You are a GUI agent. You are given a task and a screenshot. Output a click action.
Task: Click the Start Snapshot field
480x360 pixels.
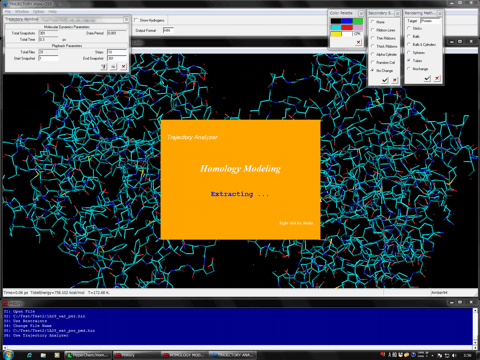[x=48, y=58]
